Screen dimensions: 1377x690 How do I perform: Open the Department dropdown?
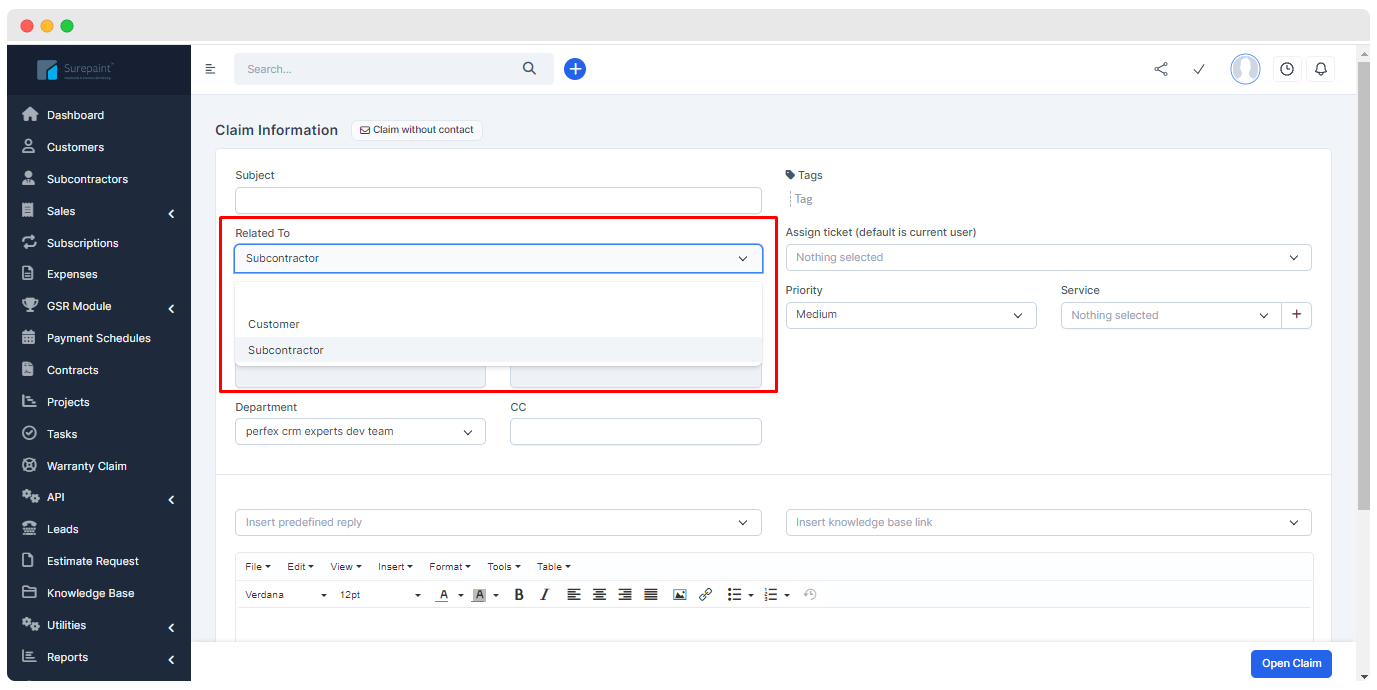[360, 432]
